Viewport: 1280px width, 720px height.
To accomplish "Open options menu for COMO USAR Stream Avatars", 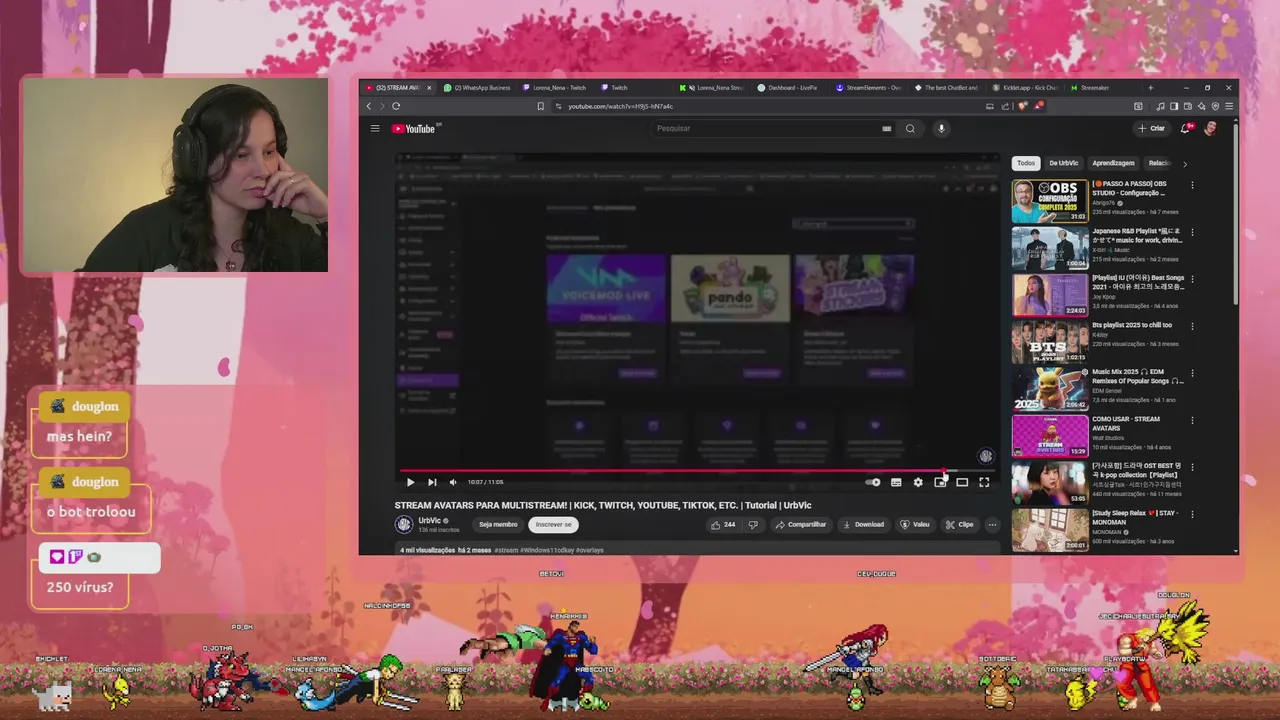I will point(1192,420).
